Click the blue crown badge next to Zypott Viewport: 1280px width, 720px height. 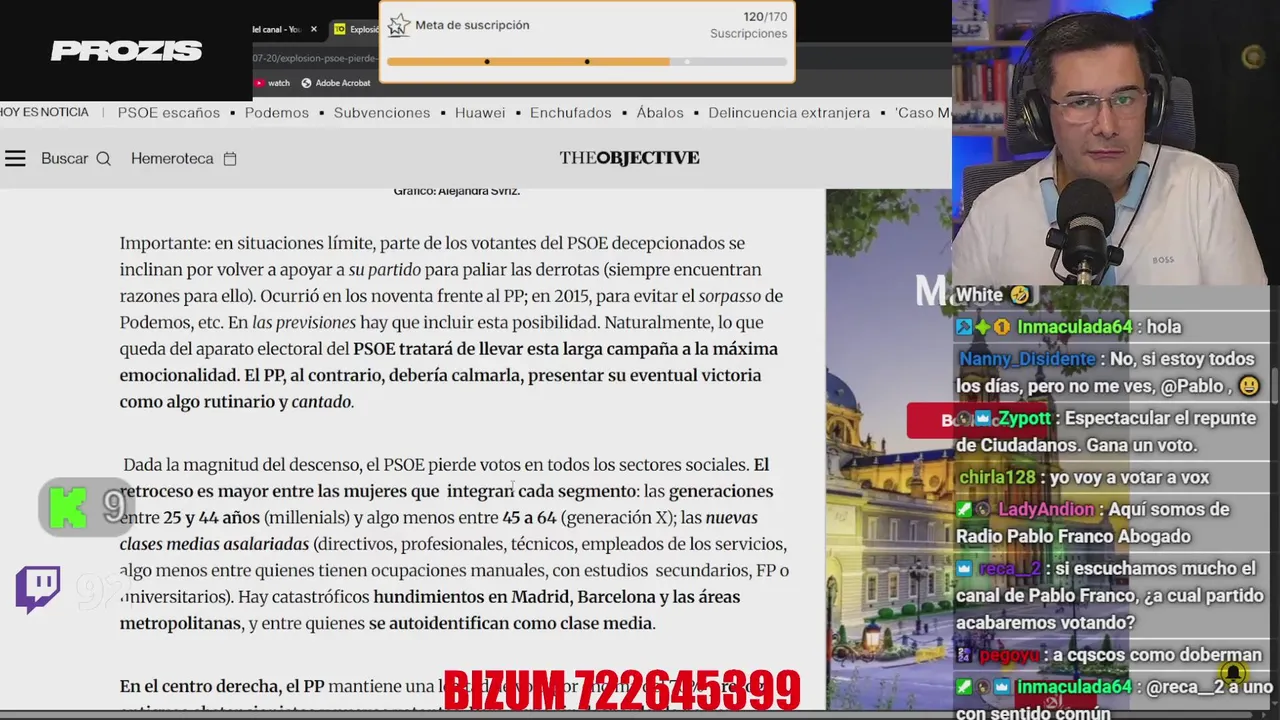tap(982, 418)
